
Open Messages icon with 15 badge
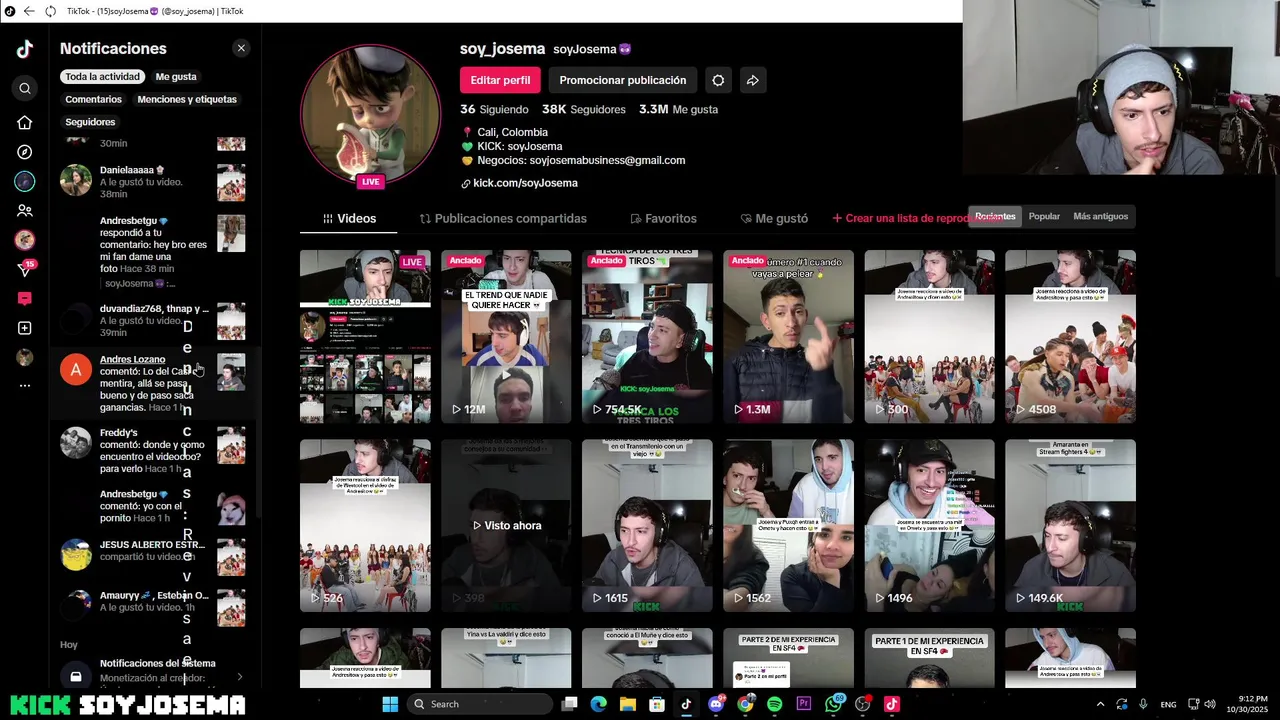pyautogui.click(x=26, y=269)
